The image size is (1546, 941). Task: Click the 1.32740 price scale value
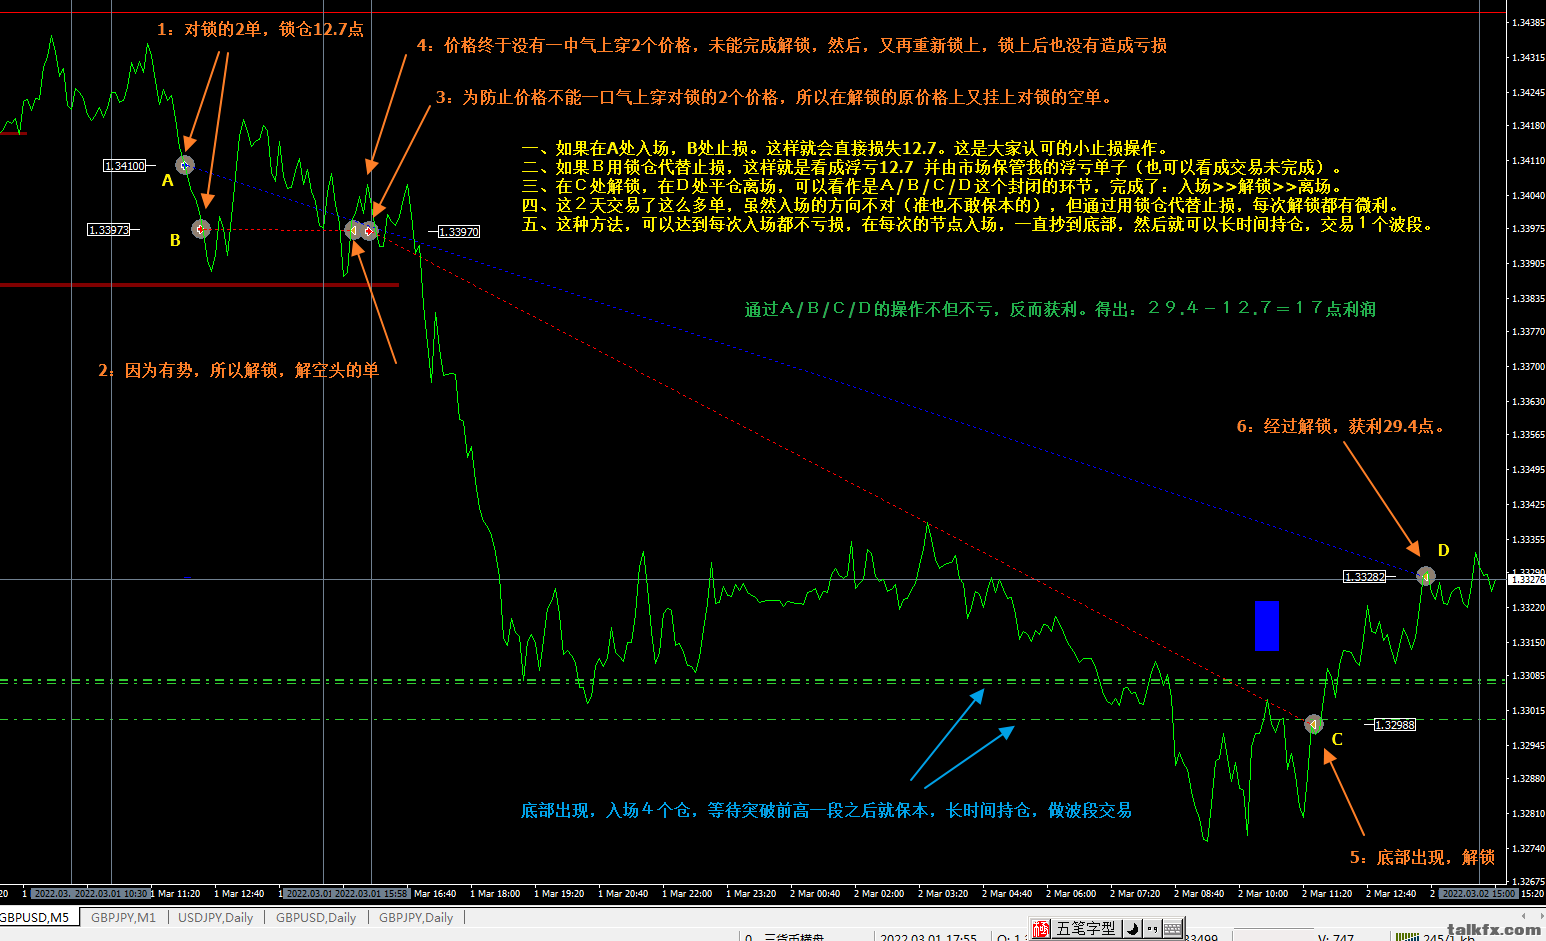coord(1527,848)
